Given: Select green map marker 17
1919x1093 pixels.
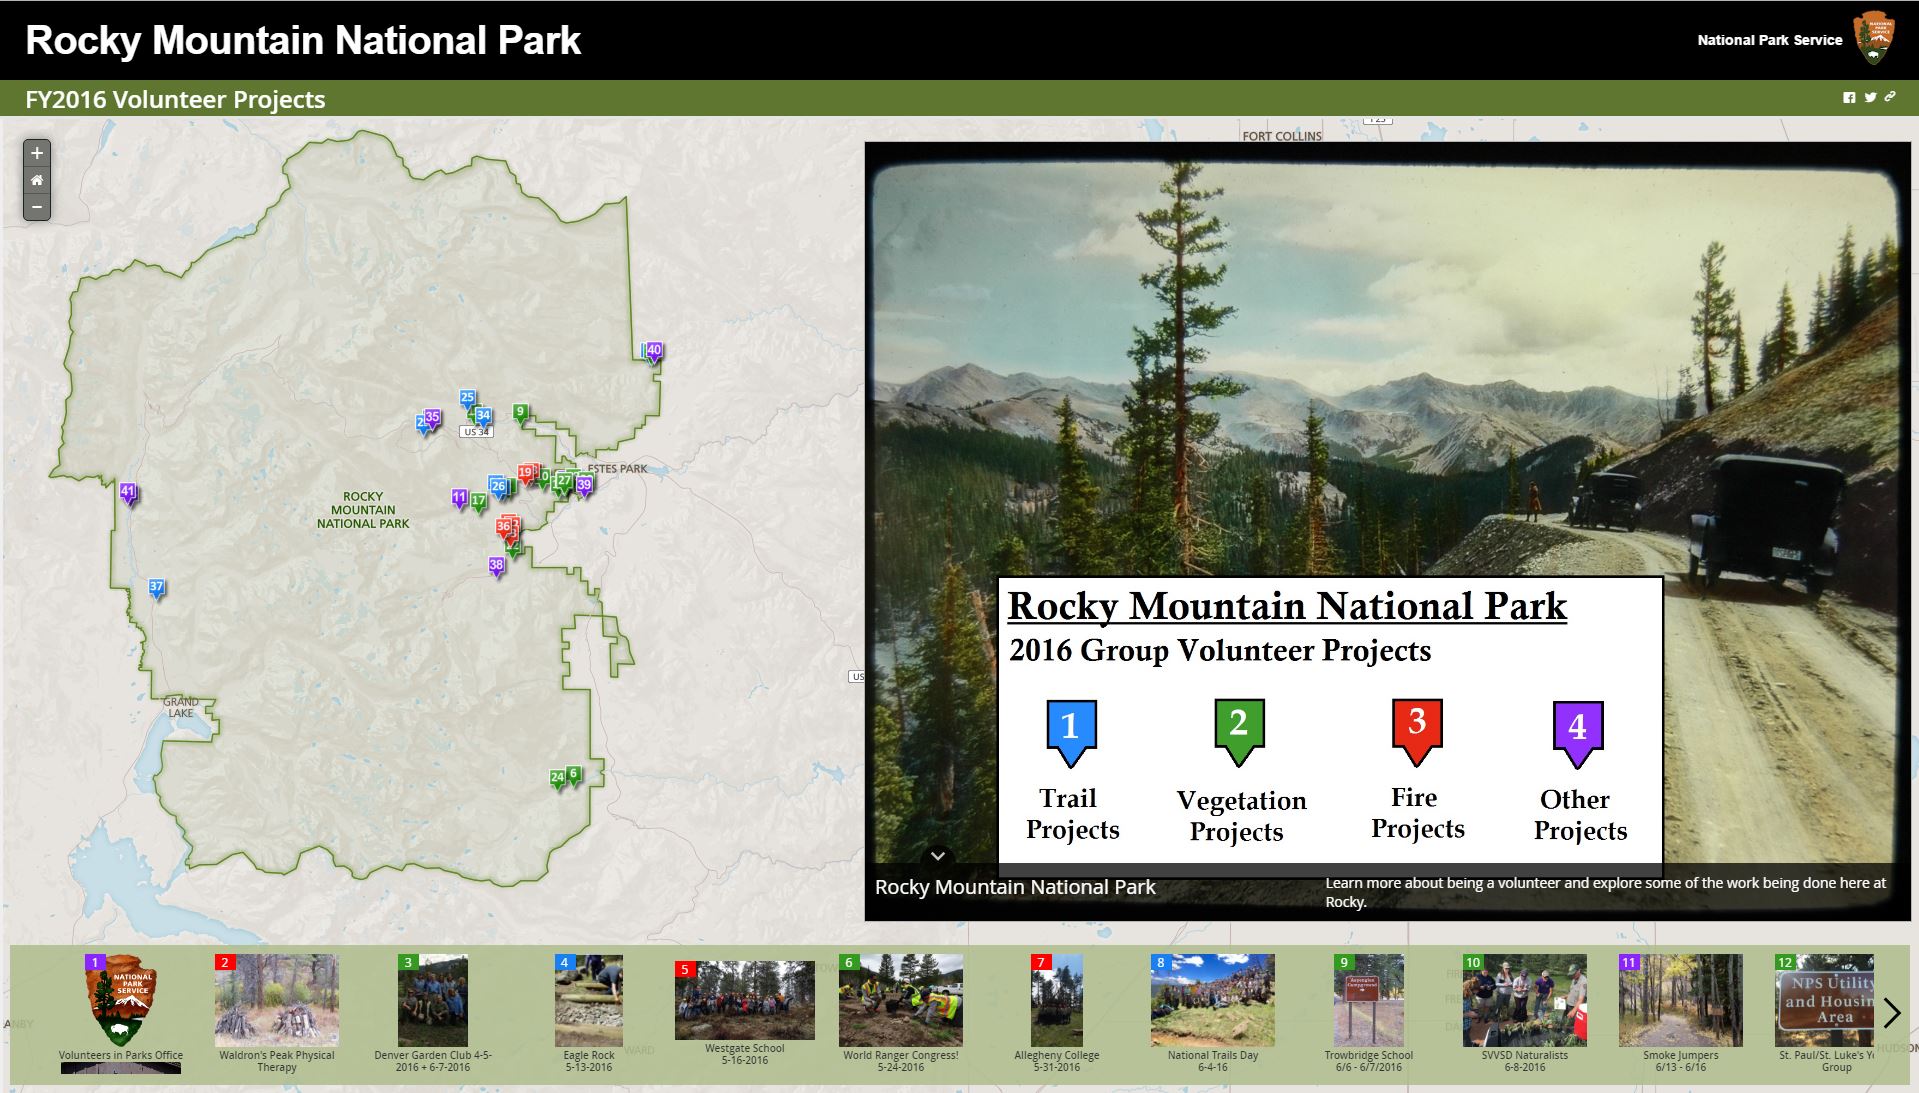Looking at the screenshot, I should pos(479,501).
